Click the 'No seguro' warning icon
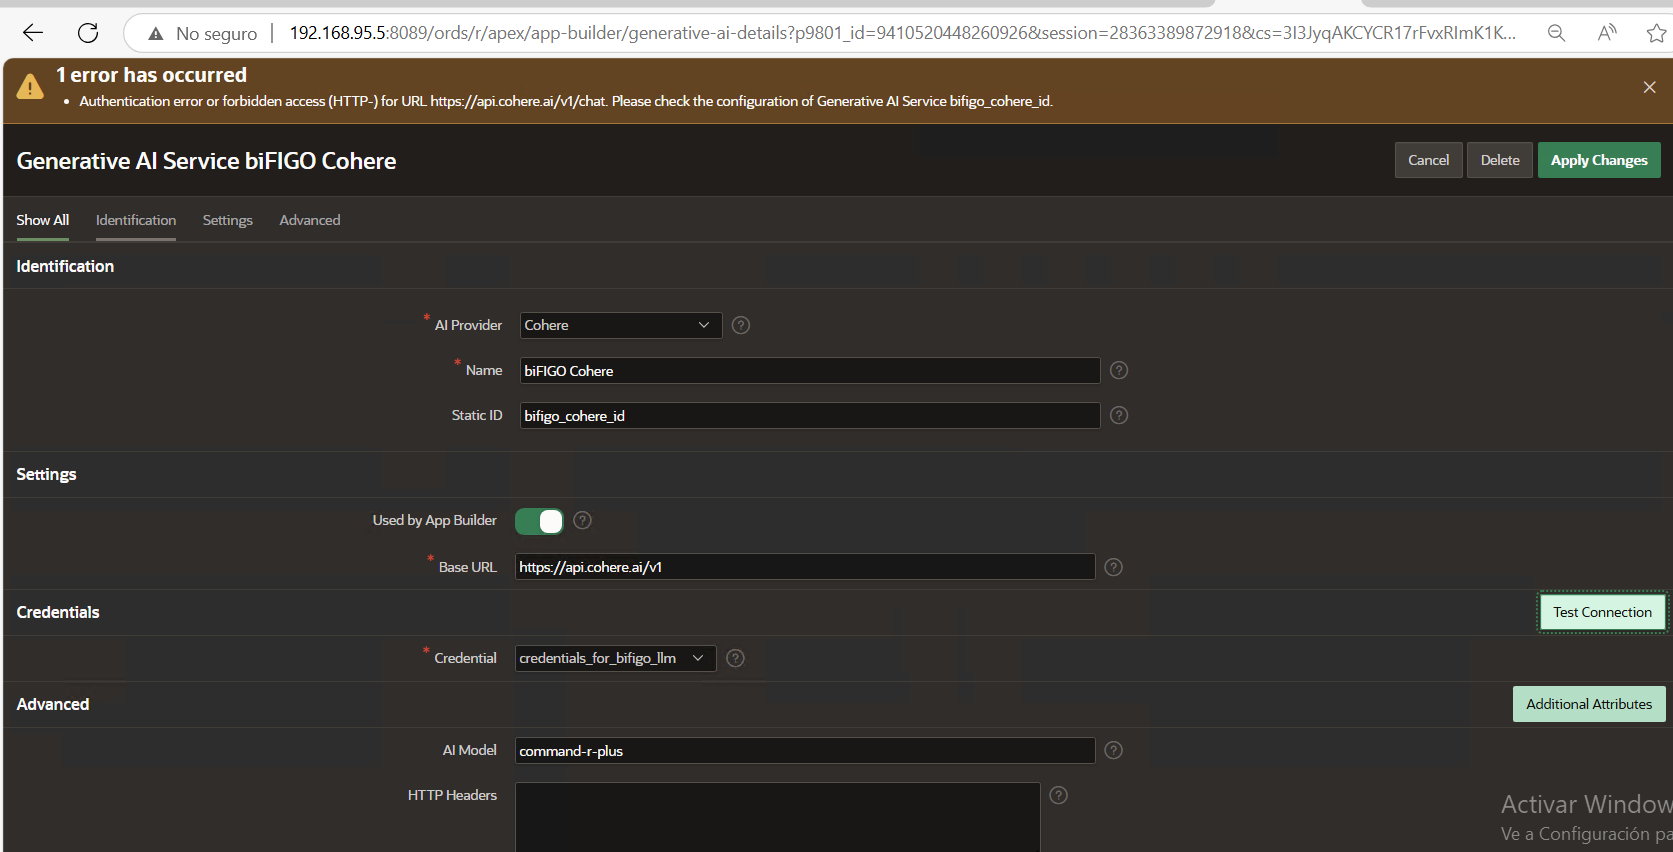 (x=156, y=34)
